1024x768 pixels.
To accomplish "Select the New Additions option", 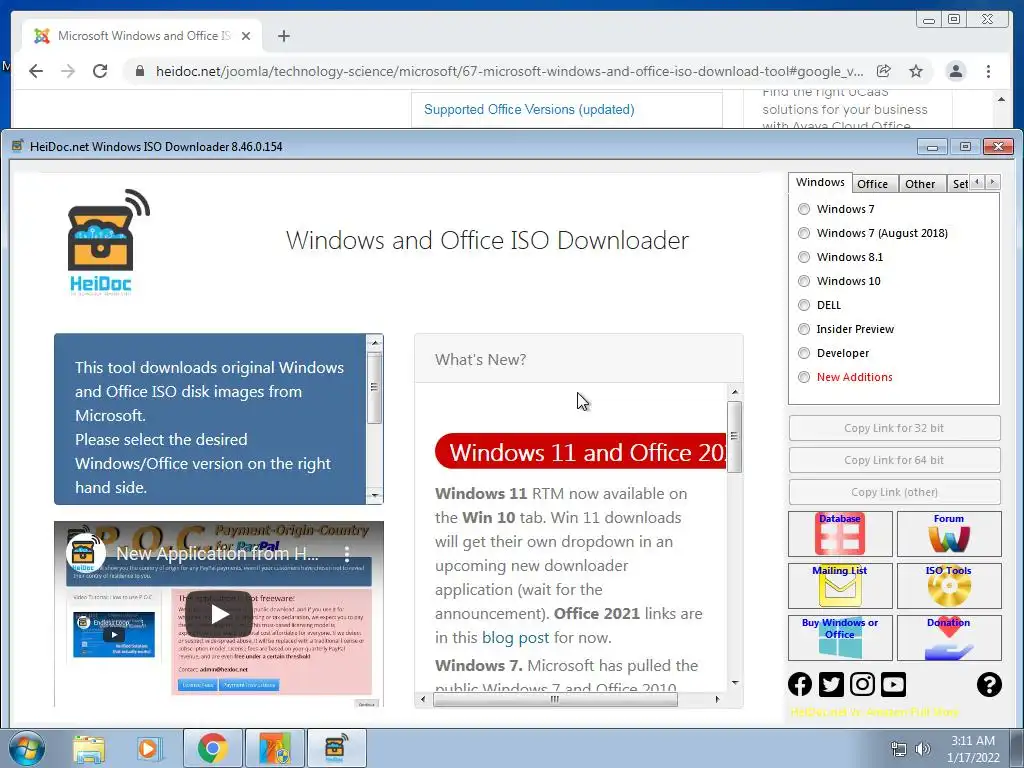I will [804, 377].
